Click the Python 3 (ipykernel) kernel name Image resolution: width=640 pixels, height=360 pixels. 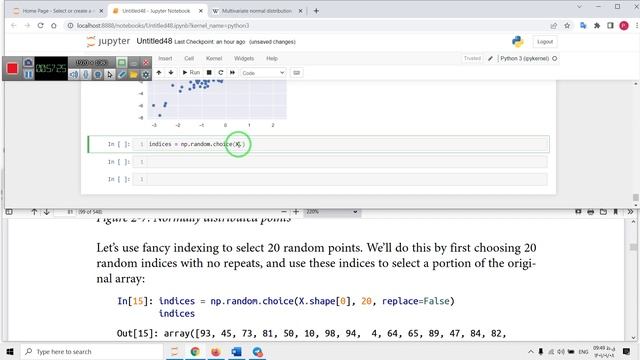pos(524,58)
